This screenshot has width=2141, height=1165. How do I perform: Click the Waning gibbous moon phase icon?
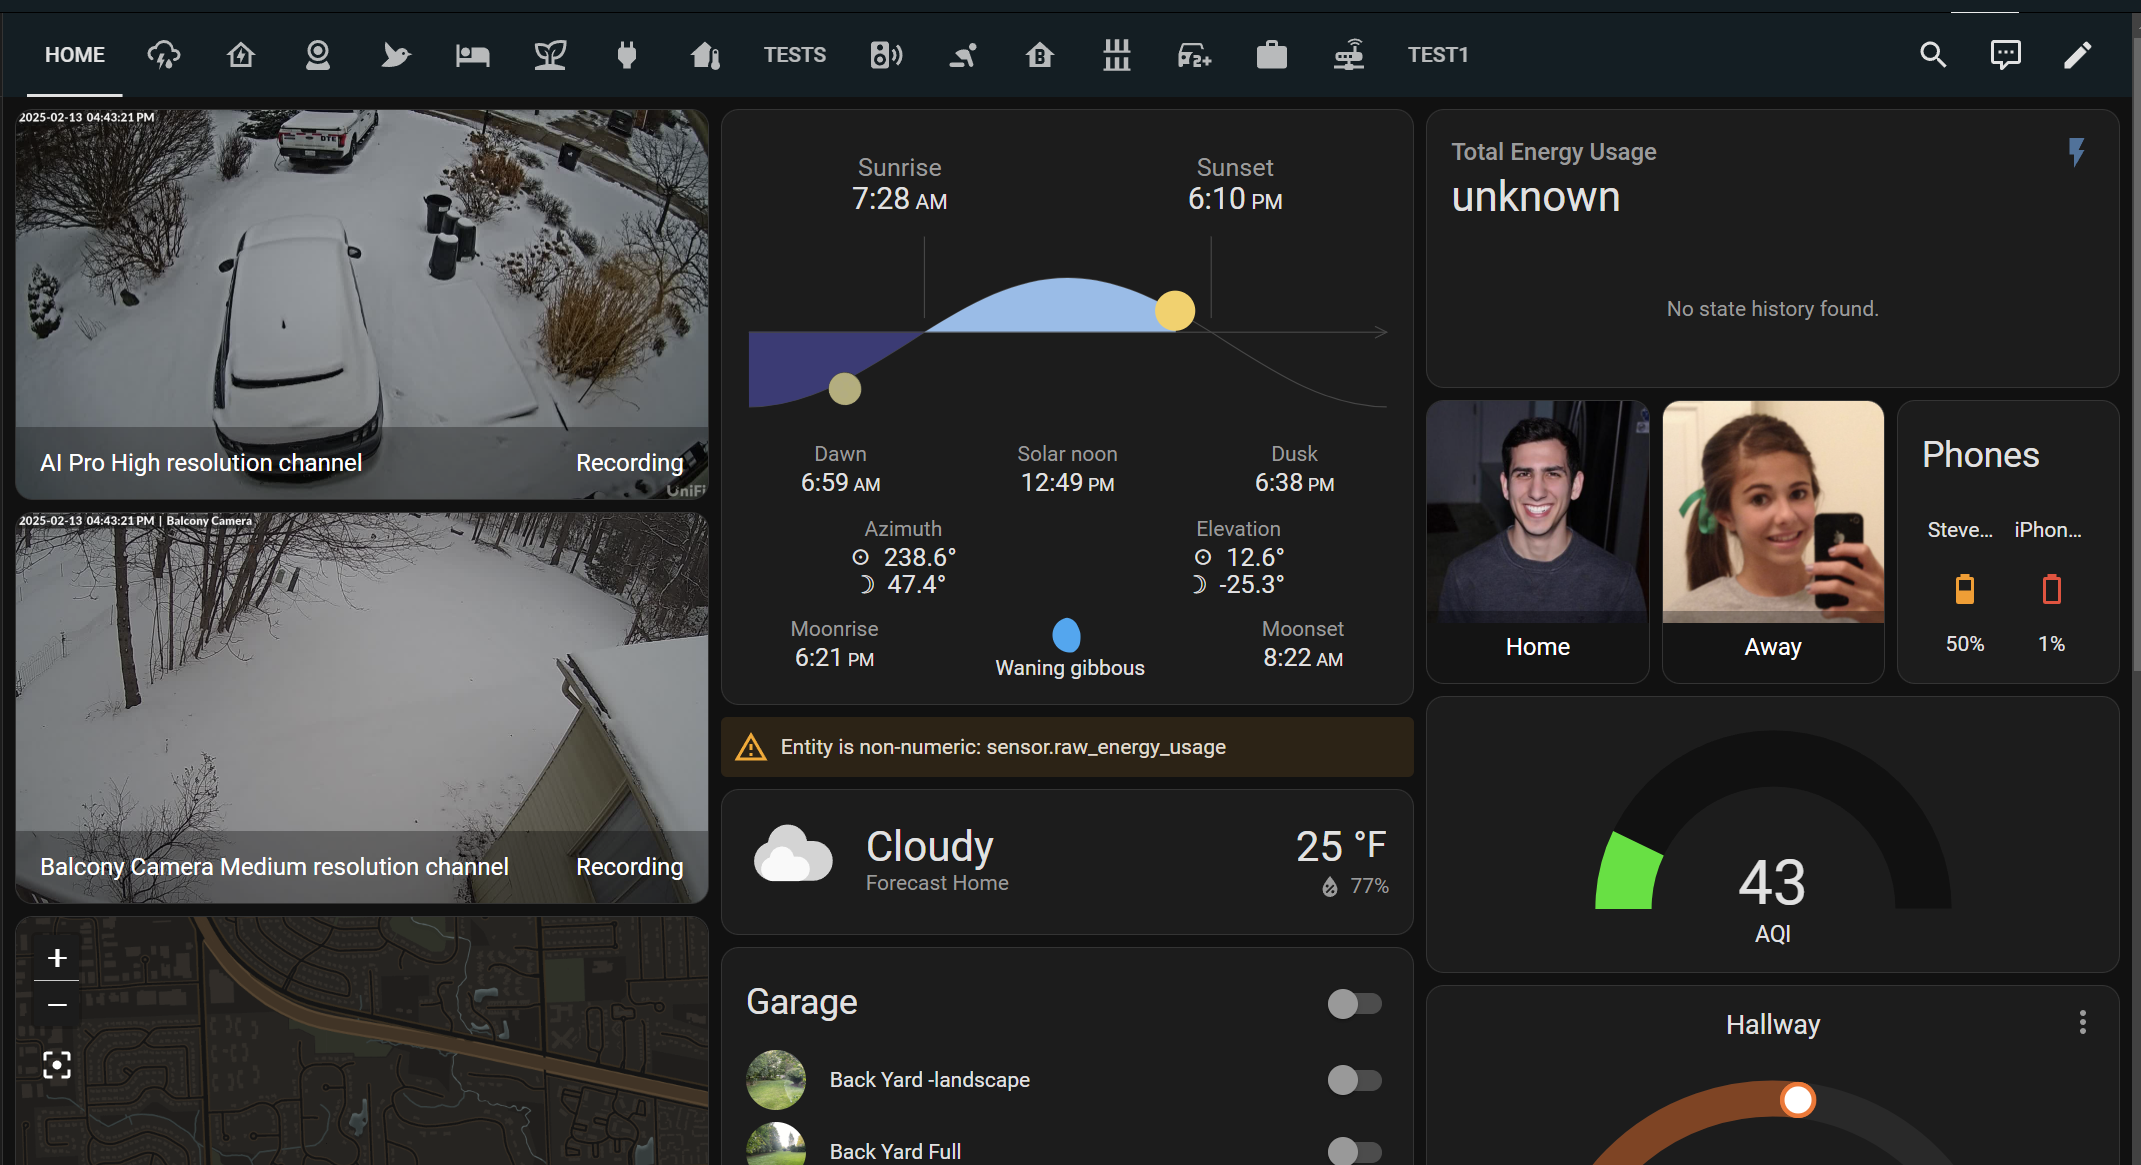(x=1067, y=635)
